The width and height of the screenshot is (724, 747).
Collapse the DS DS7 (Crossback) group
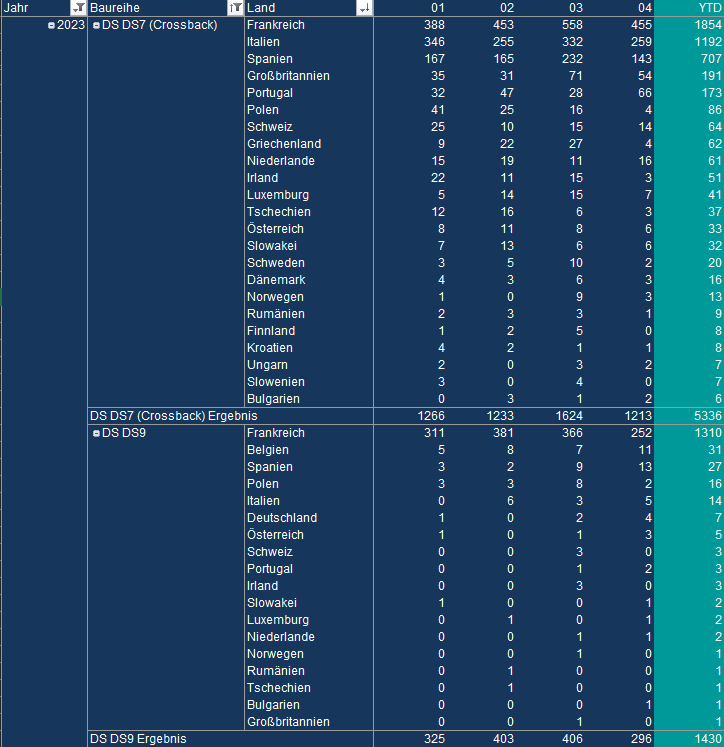tap(96, 25)
